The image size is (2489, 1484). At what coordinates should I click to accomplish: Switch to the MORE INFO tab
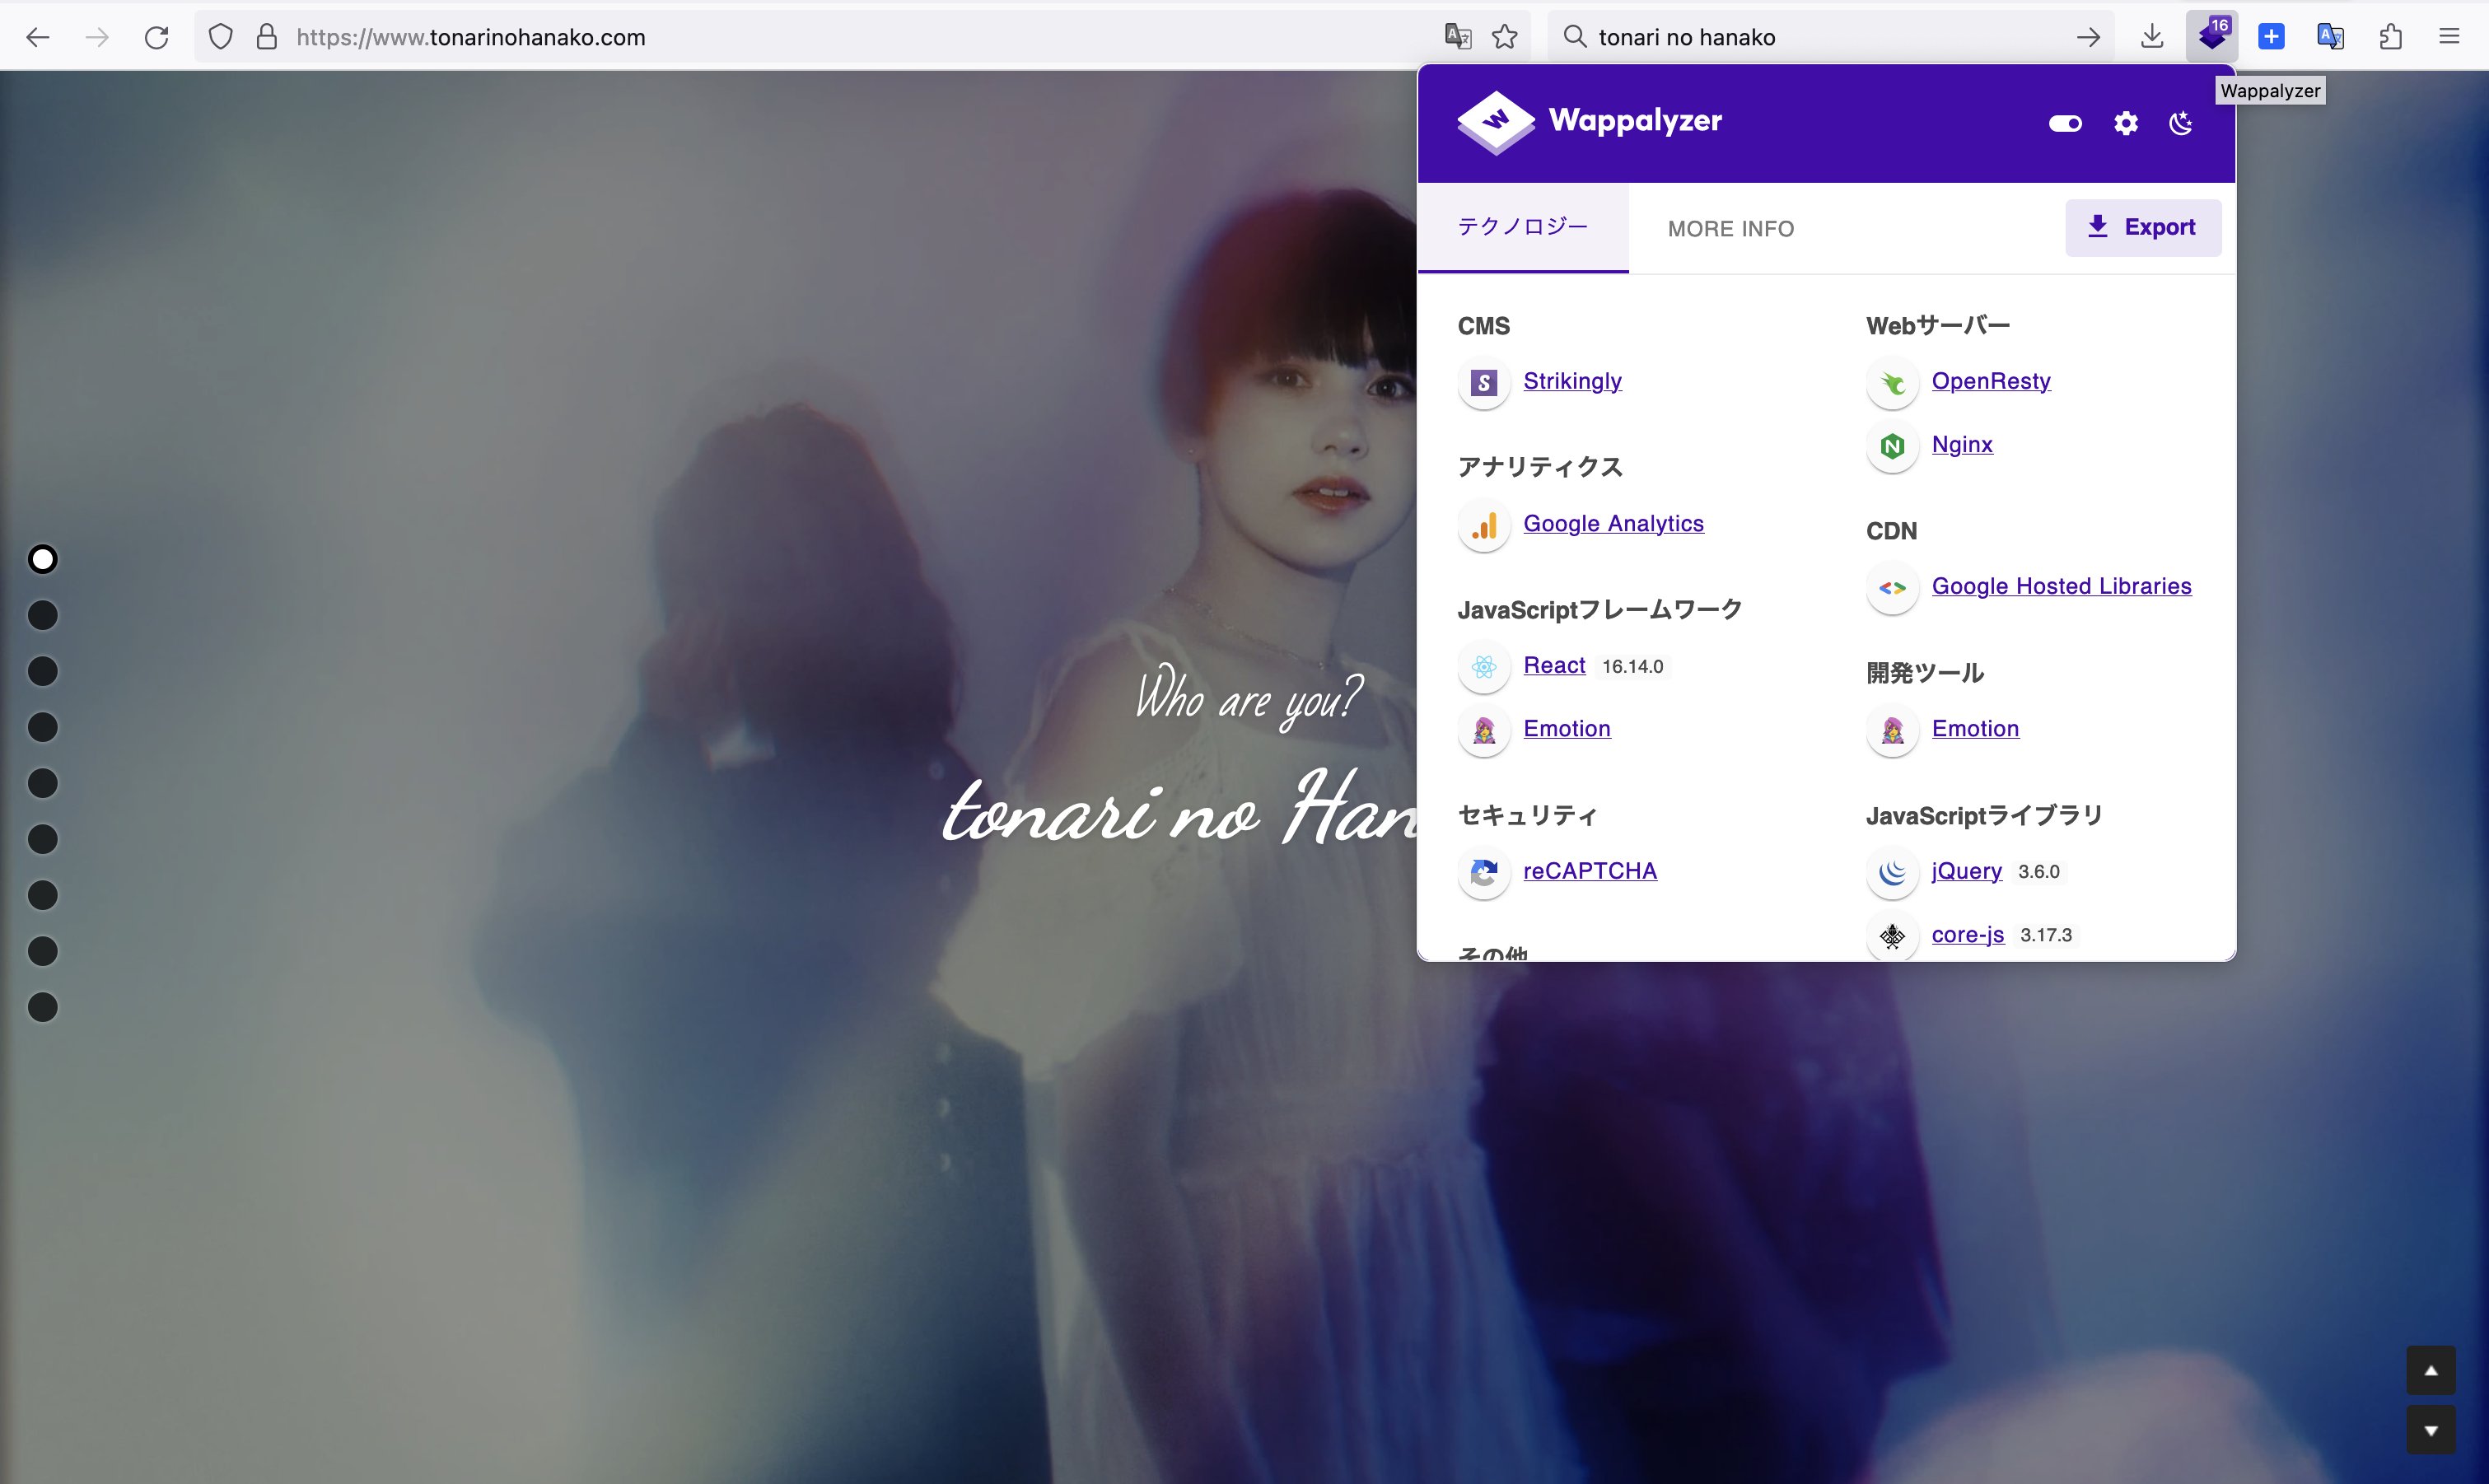click(x=1730, y=229)
